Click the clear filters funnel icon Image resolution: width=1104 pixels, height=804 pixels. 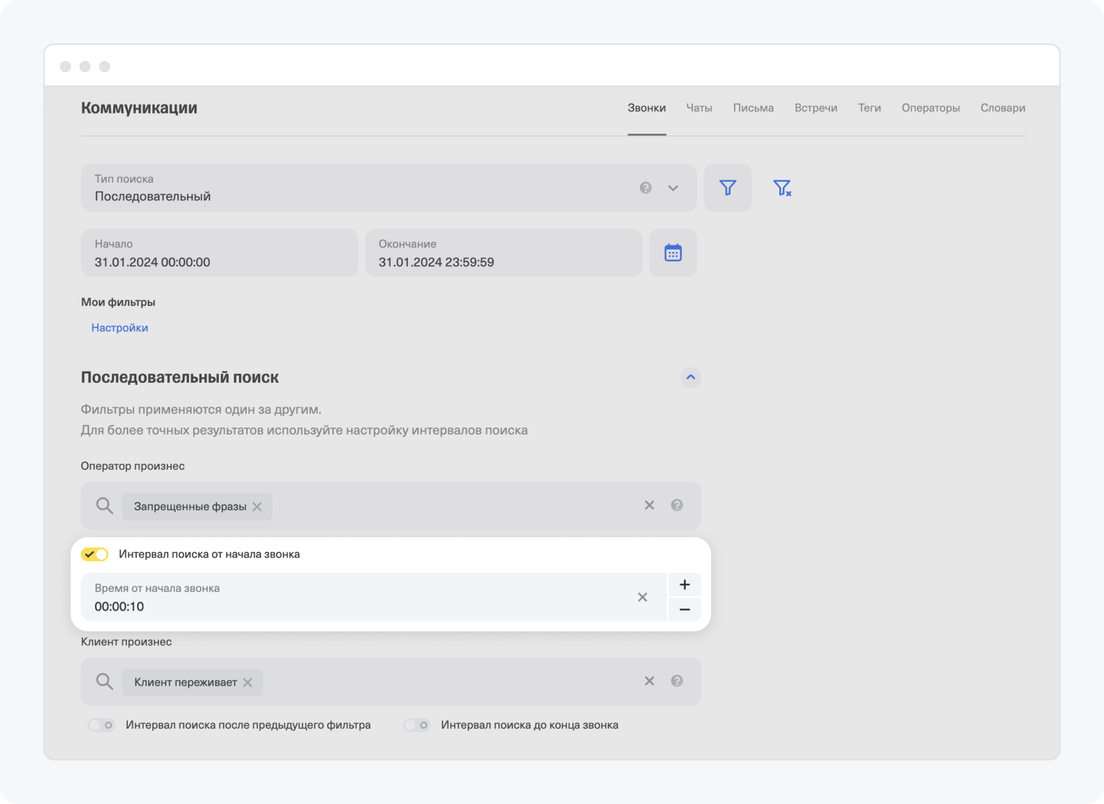click(782, 188)
